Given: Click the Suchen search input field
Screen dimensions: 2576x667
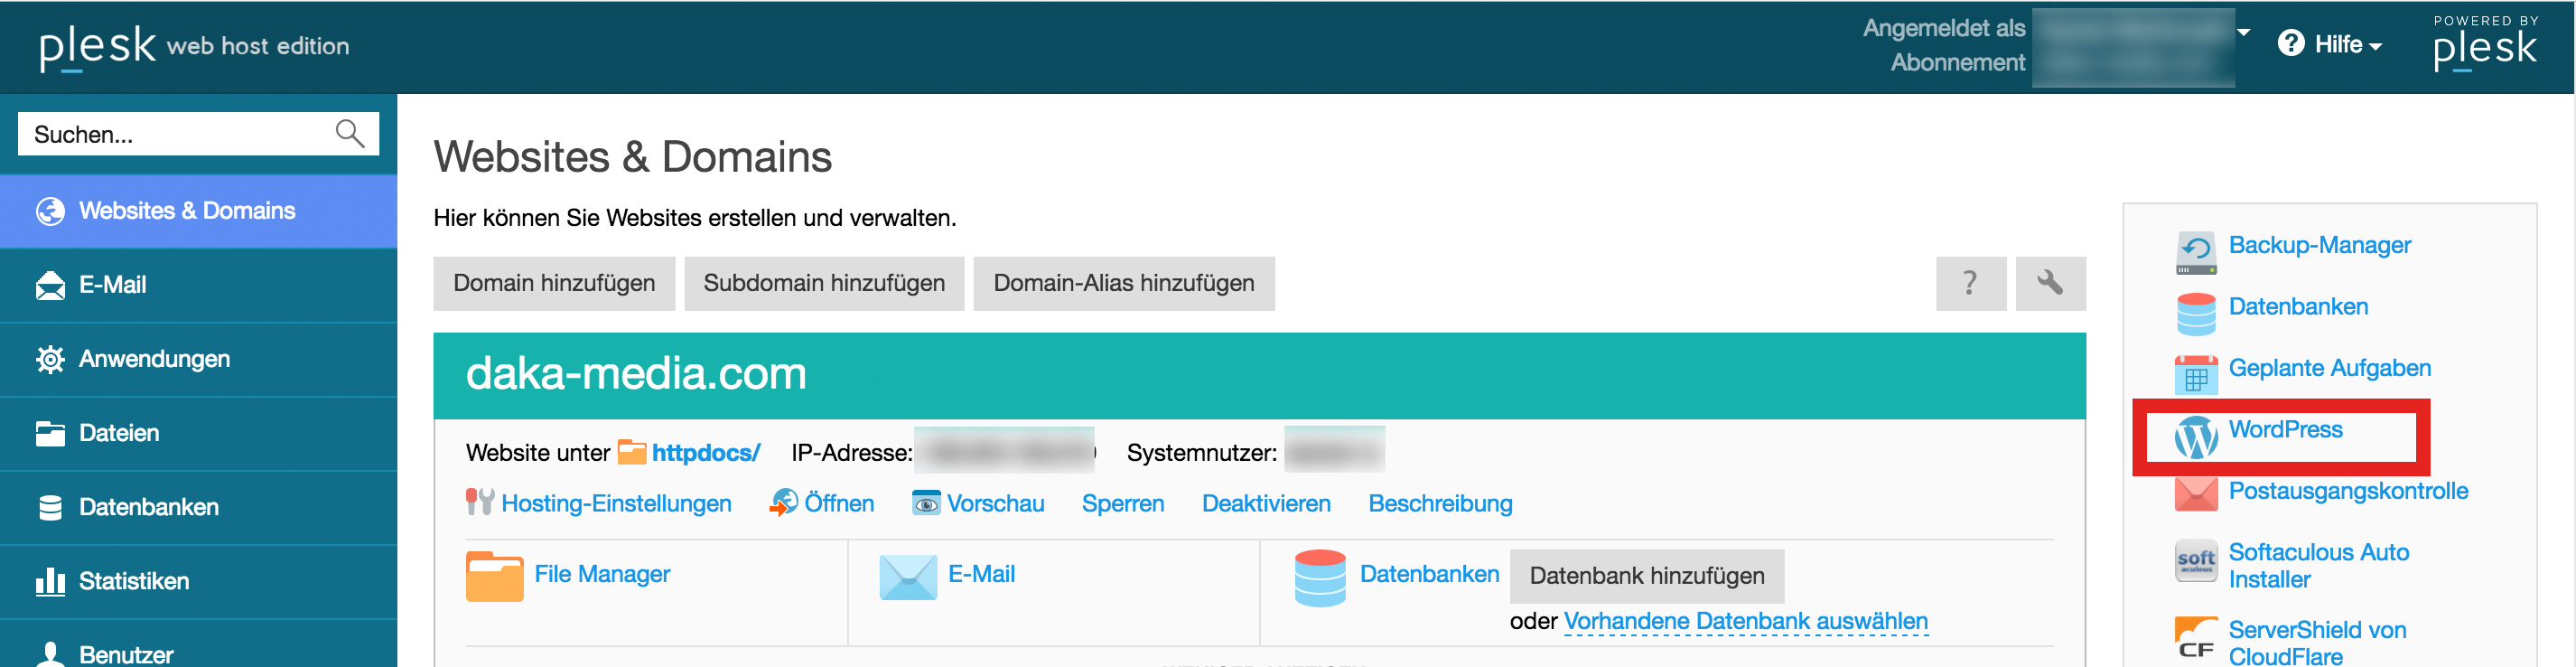Looking at the screenshot, I should (x=198, y=133).
